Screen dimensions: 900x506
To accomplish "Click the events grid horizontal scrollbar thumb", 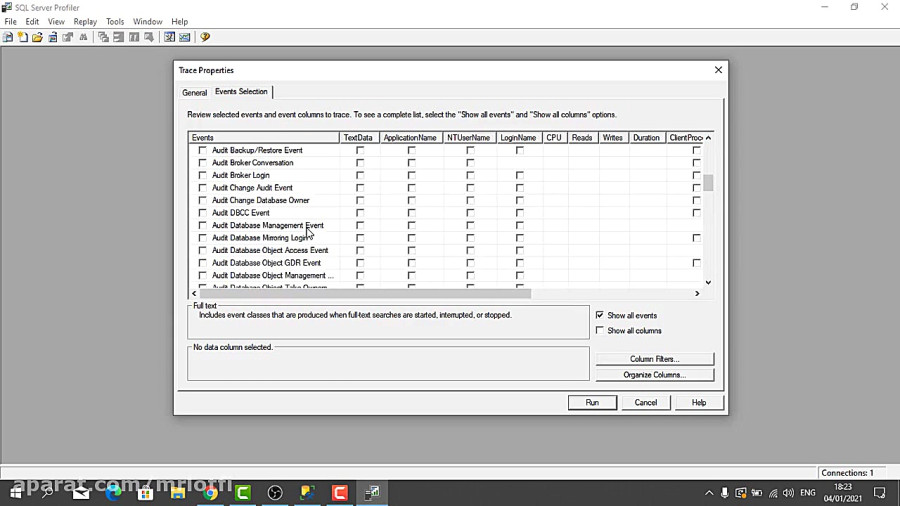I will coord(365,293).
